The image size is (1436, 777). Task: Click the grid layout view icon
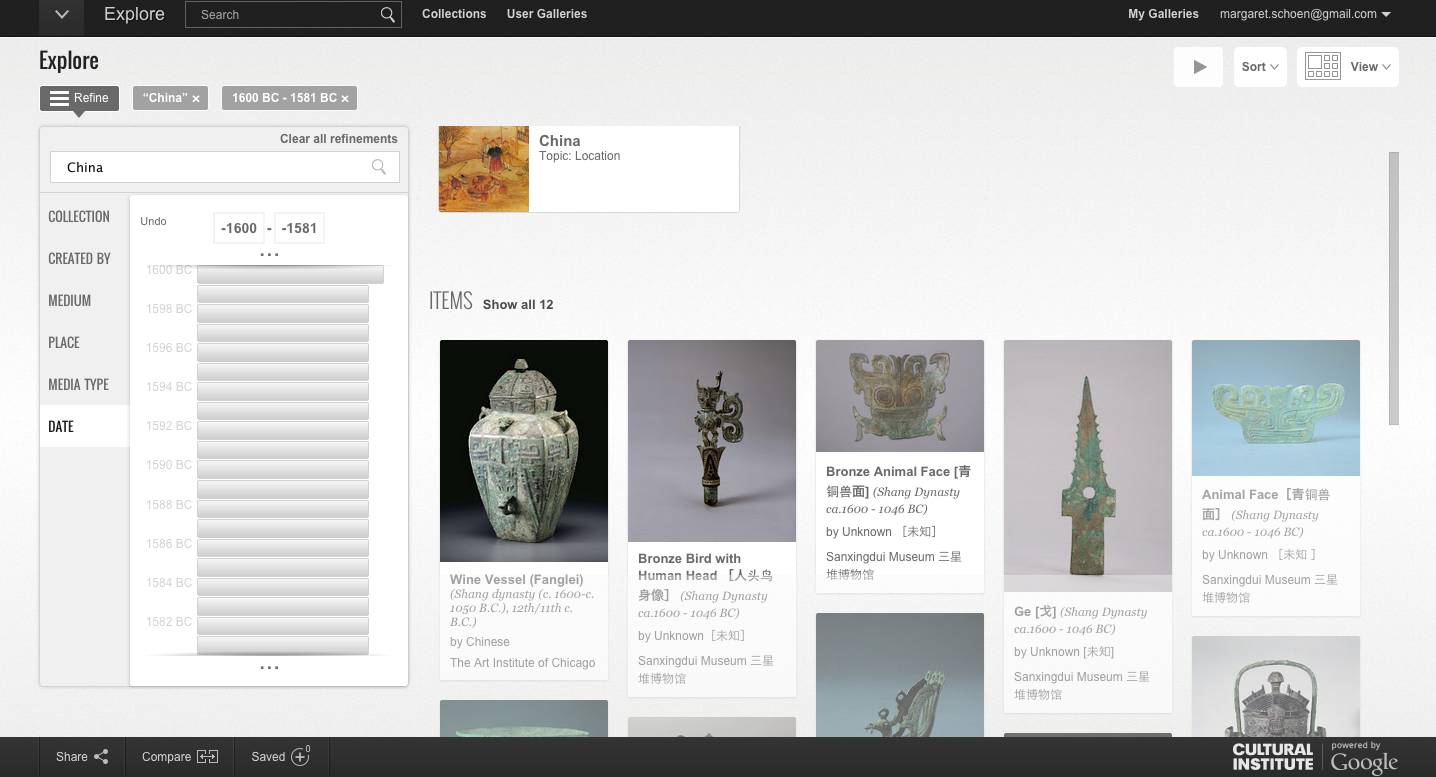click(1322, 67)
